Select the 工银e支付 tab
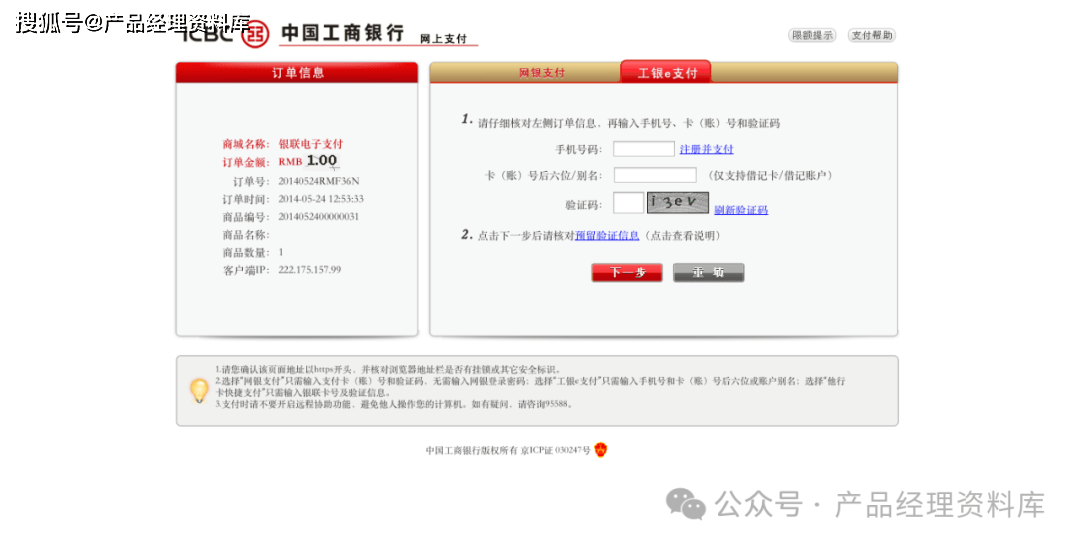The height and width of the screenshot is (548, 1080). [x=666, y=73]
